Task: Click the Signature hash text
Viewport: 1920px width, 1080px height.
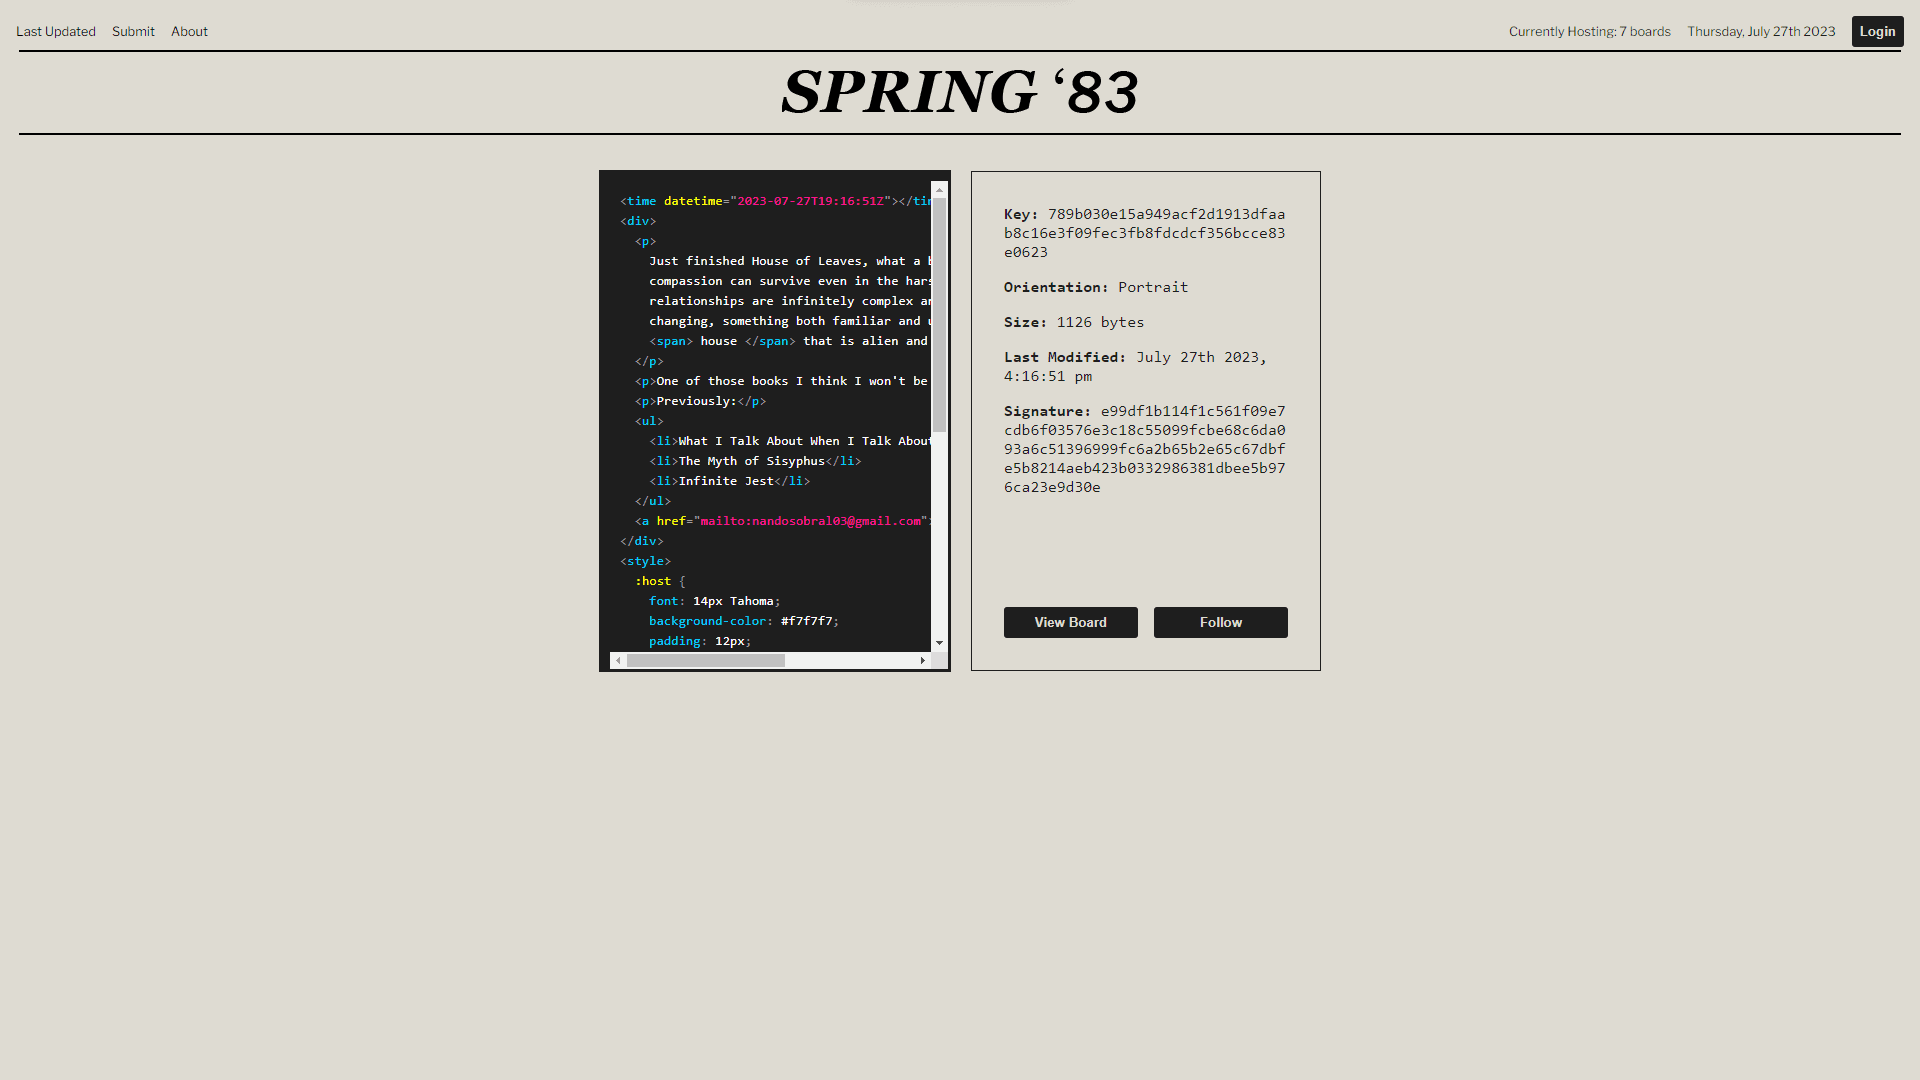Action: coord(1144,450)
